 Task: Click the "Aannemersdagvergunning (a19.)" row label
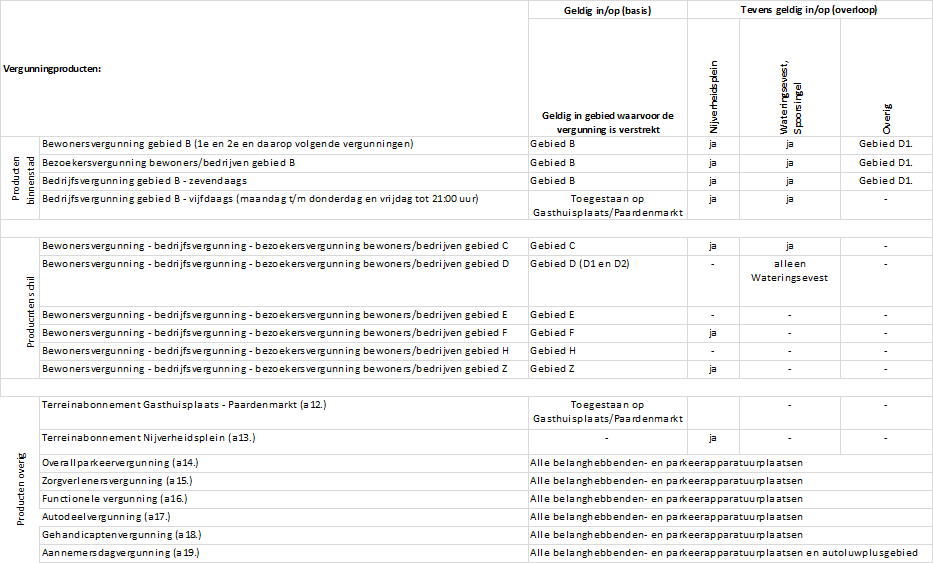[121, 553]
